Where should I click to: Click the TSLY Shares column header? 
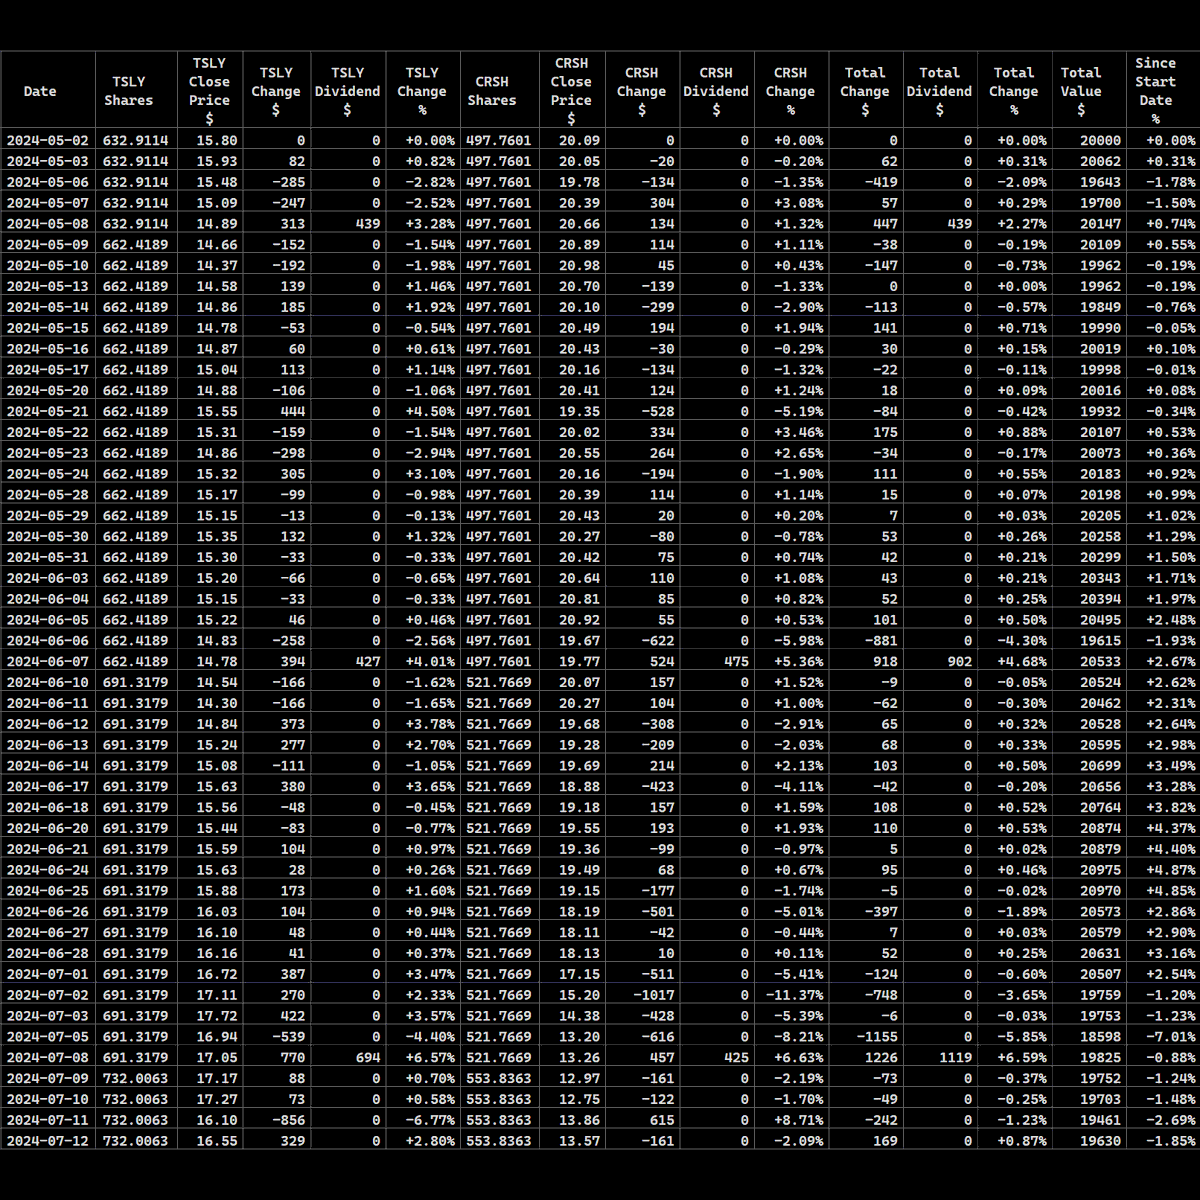point(129,91)
